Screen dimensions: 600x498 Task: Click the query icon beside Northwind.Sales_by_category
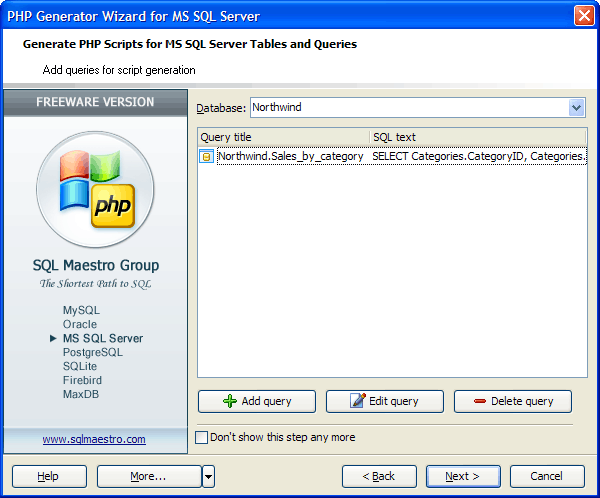click(x=206, y=156)
